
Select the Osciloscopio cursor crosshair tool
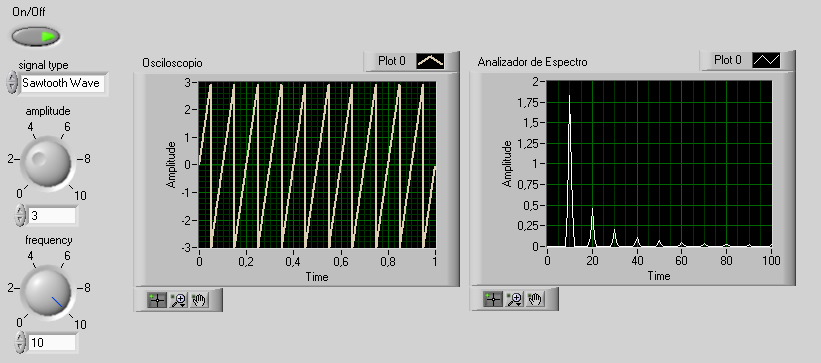157,300
